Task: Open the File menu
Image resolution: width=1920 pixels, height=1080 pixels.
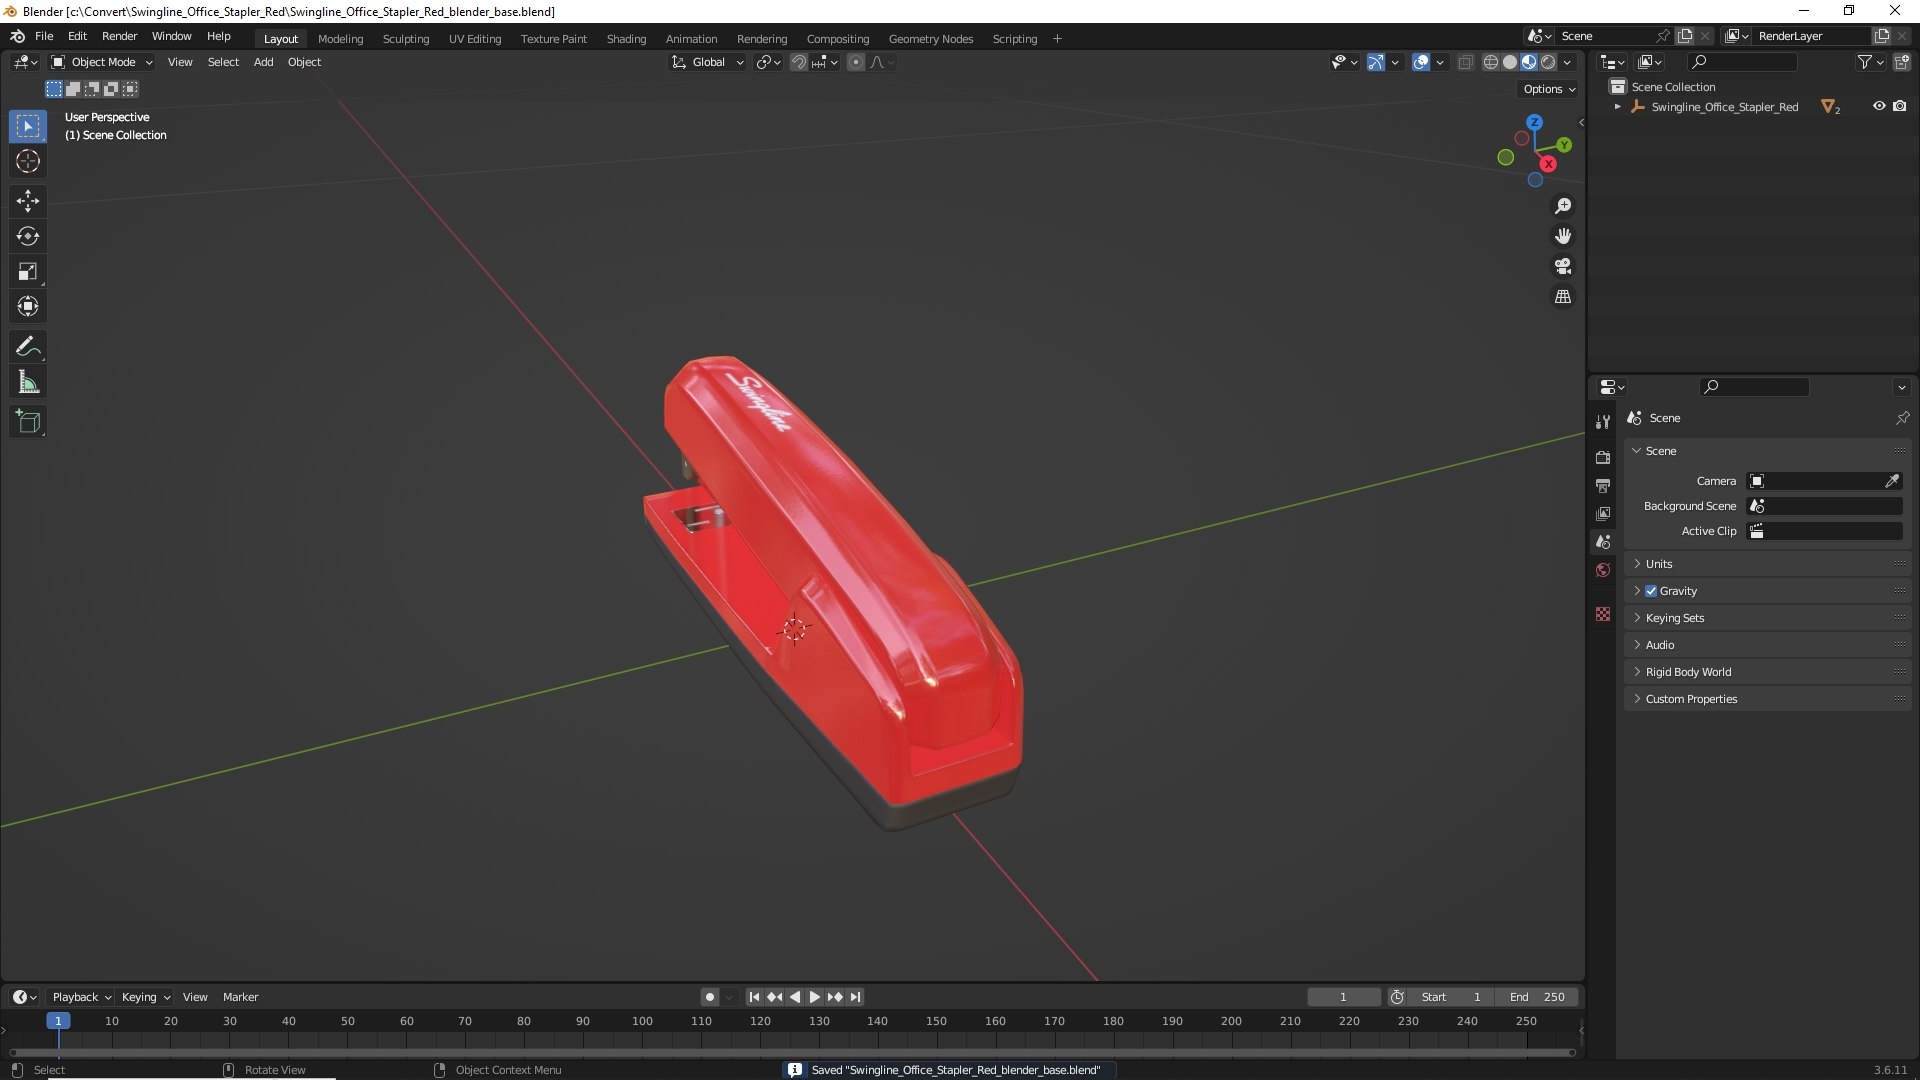Action: (44, 36)
